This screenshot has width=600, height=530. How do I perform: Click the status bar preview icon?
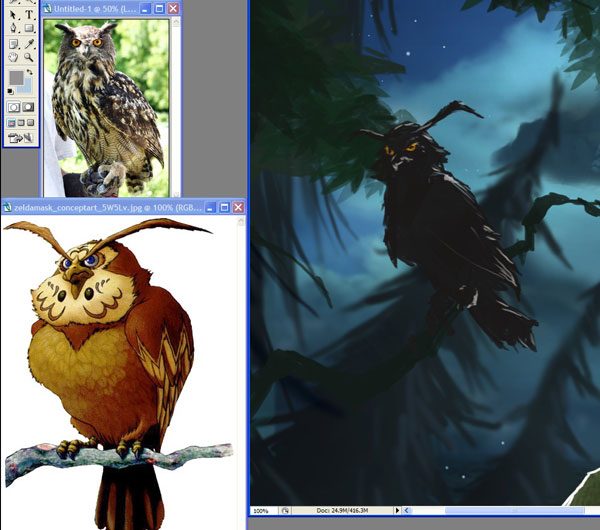tap(285, 510)
